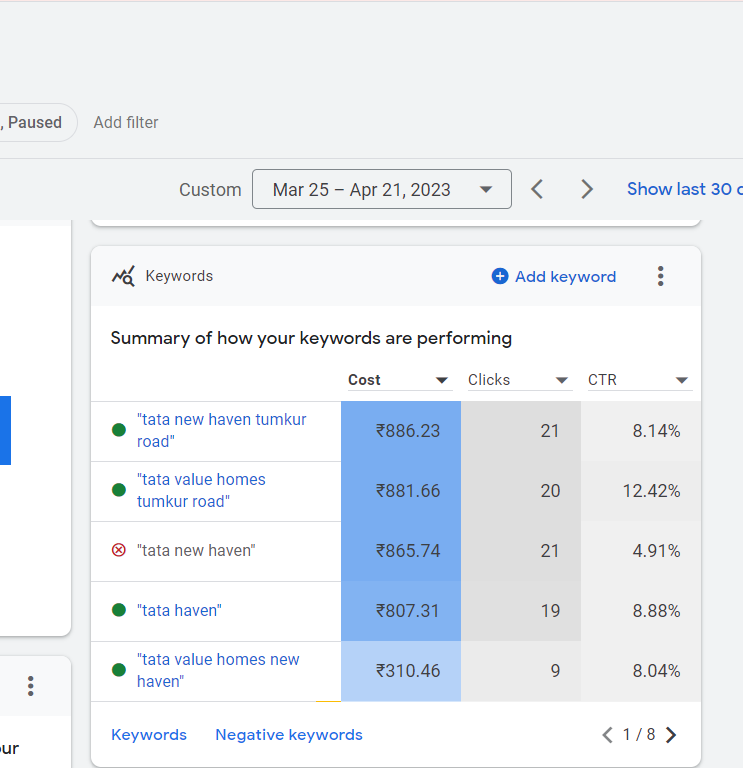The height and width of the screenshot is (768, 743).
Task: Go to next keywords page arrow
Action: (x=671, y=735)
